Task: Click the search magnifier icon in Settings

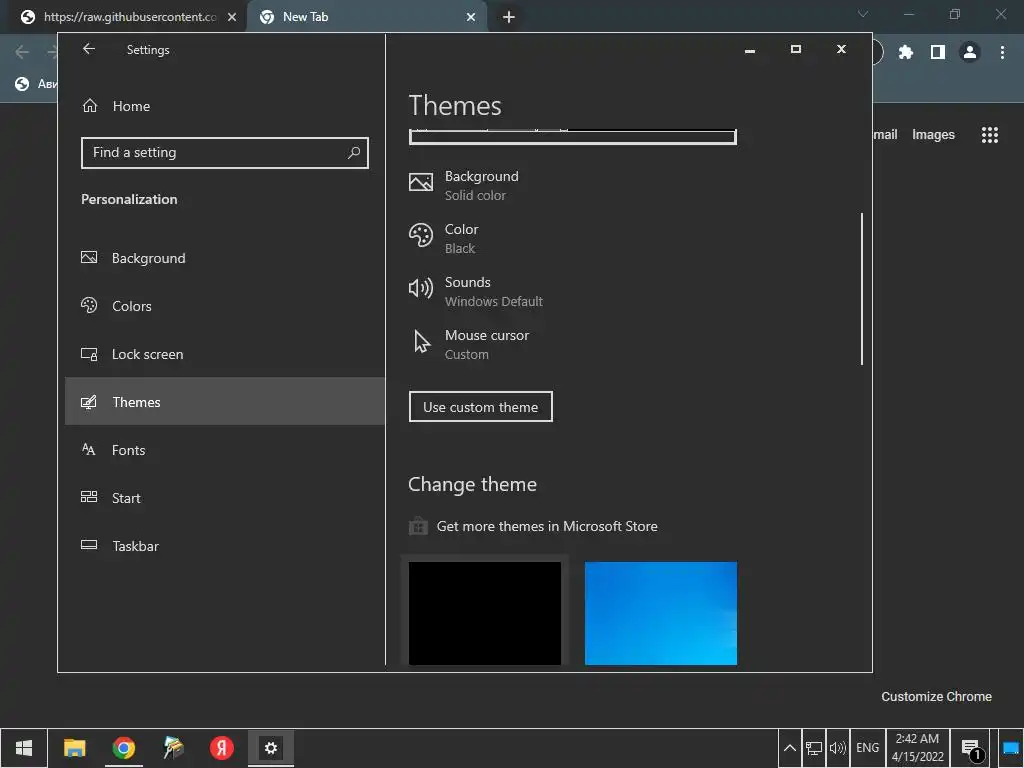Action: pos(354,153)
